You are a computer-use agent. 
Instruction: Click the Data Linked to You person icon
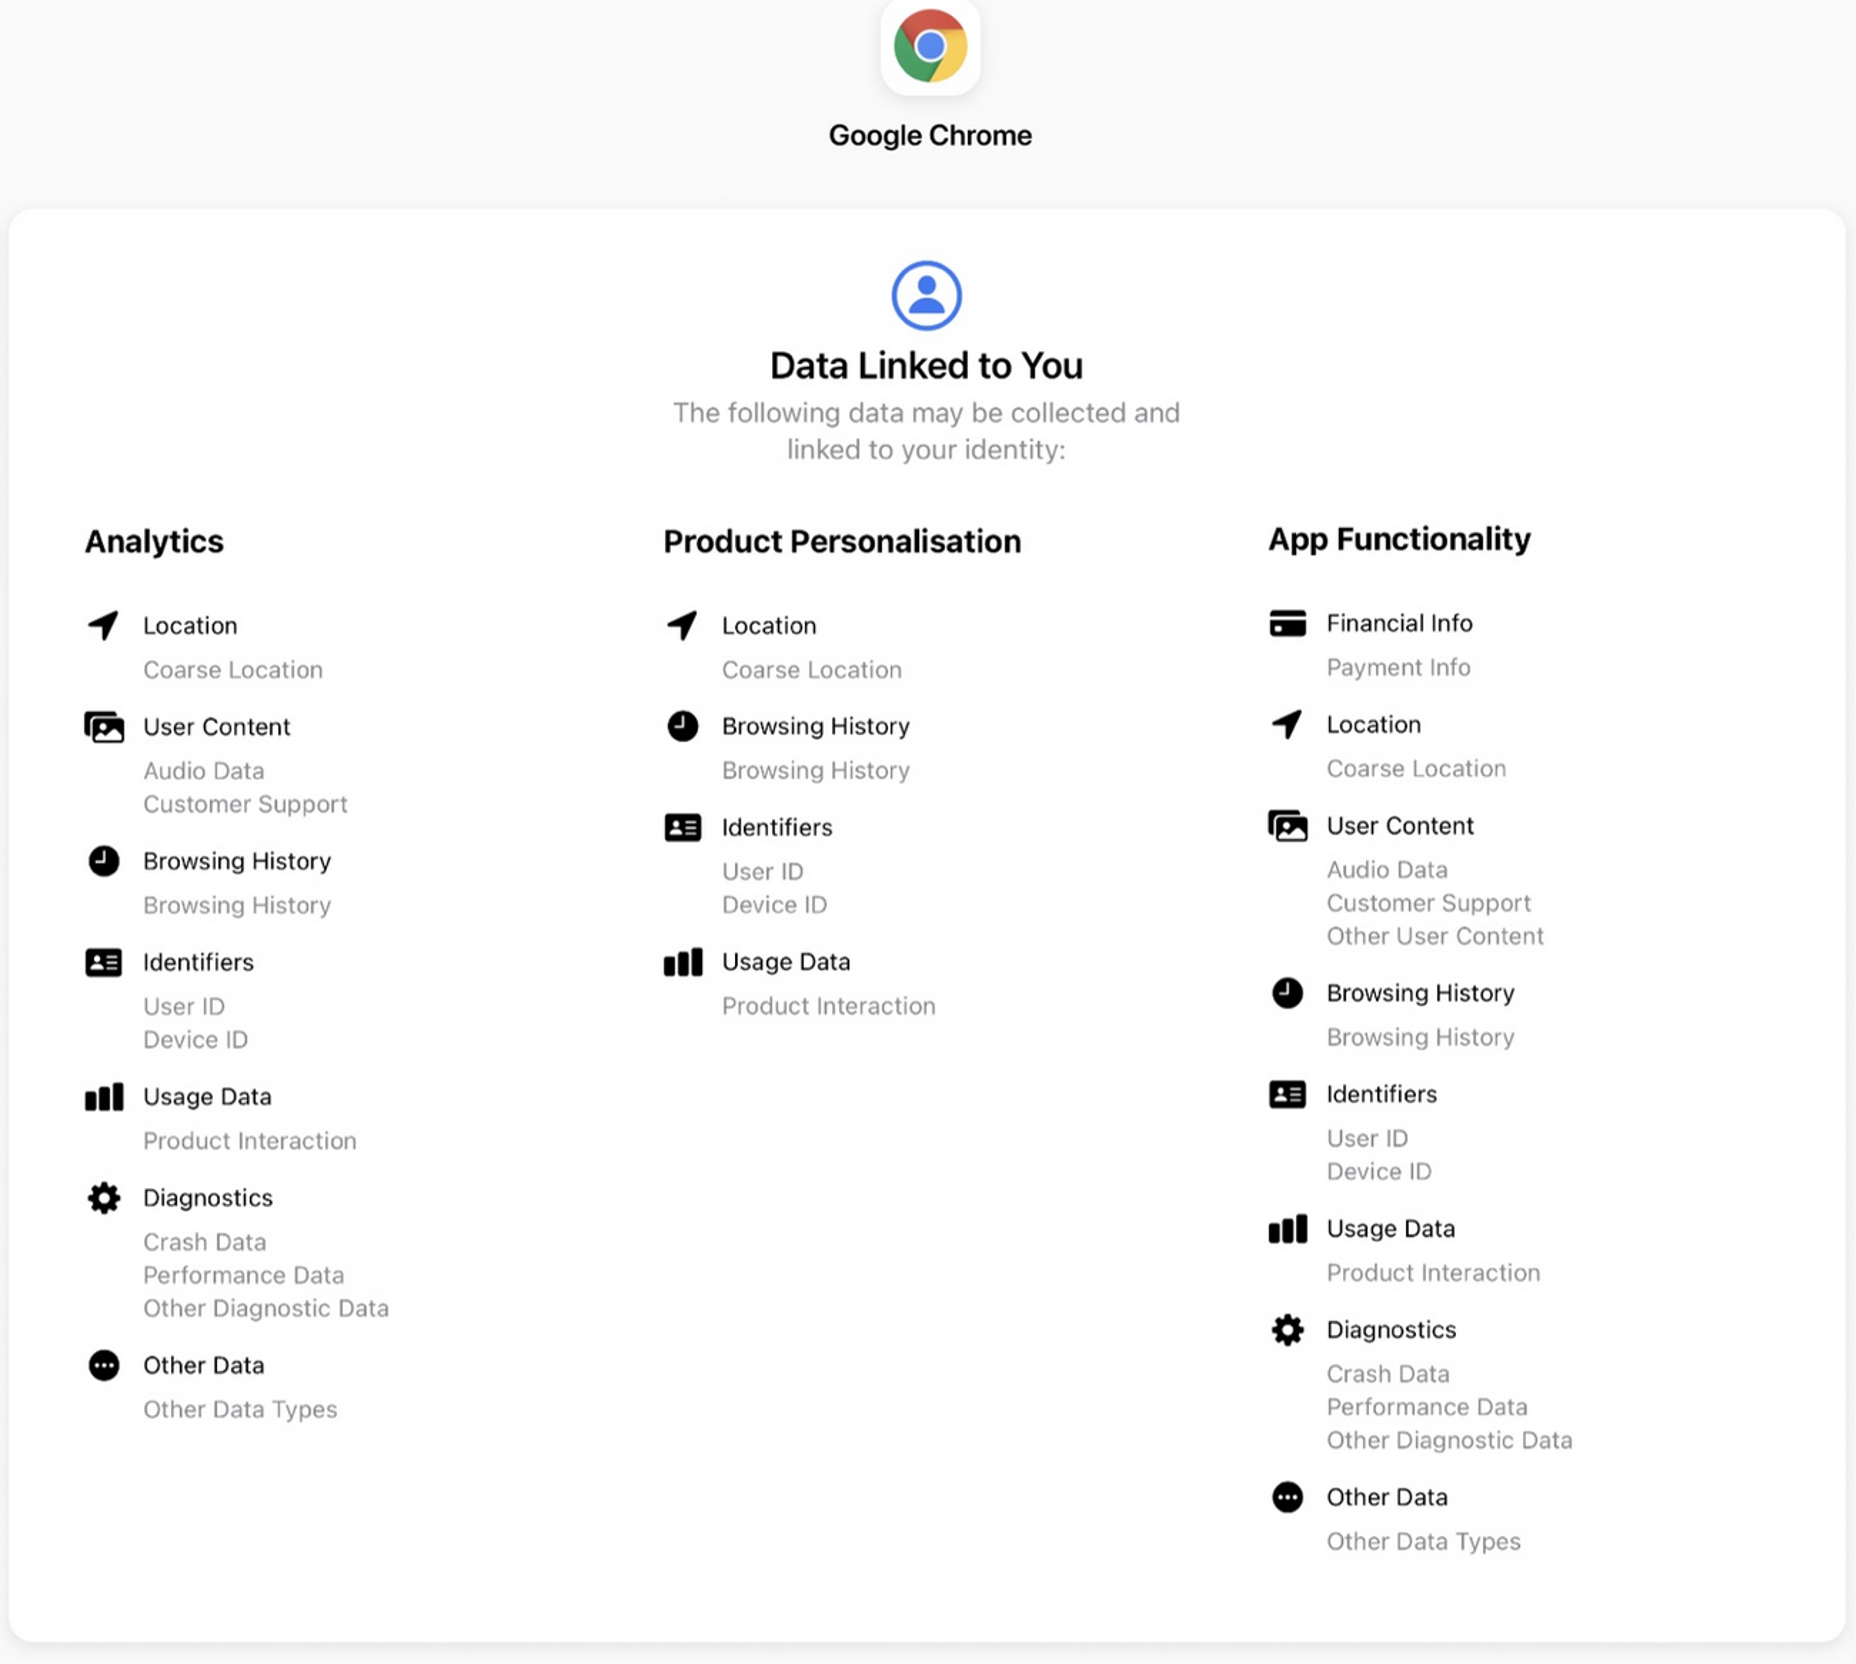click(926, 295)
